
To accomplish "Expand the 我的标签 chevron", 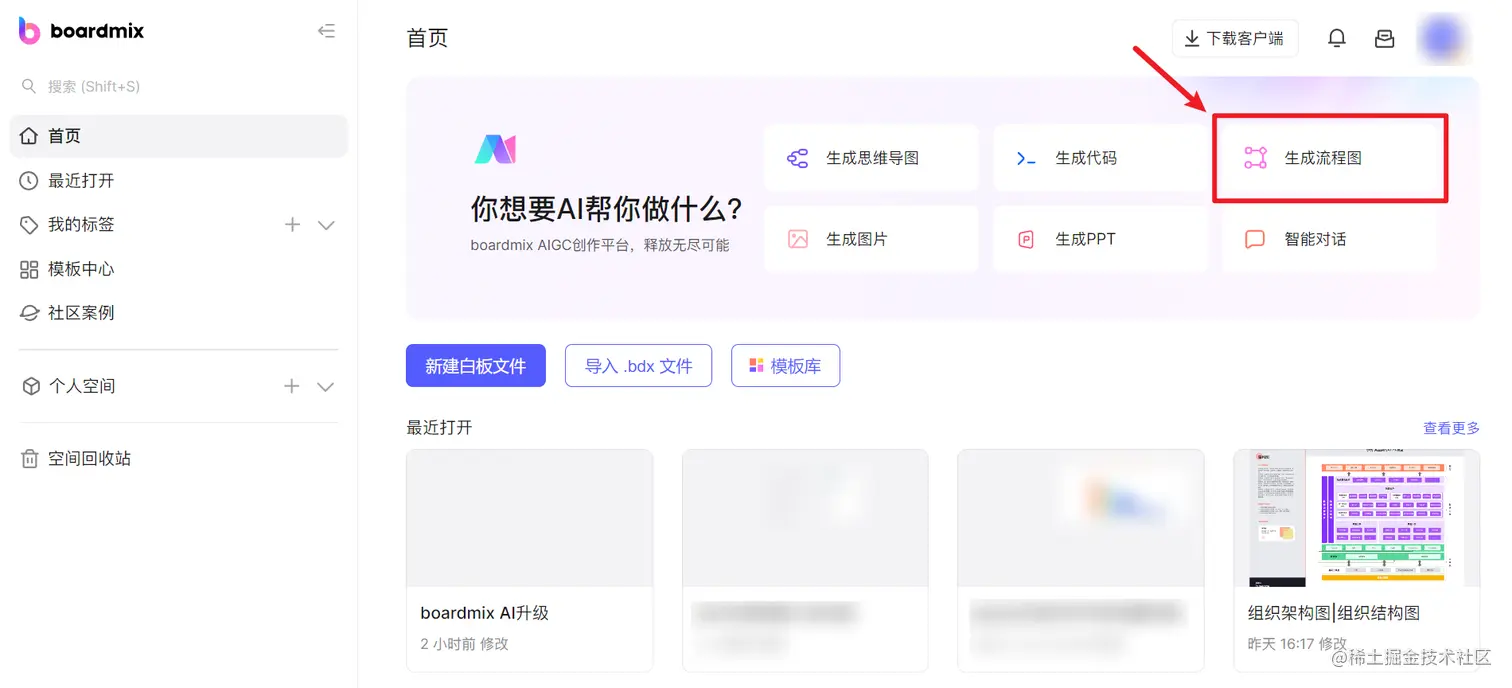I will (x=326, y=225).
